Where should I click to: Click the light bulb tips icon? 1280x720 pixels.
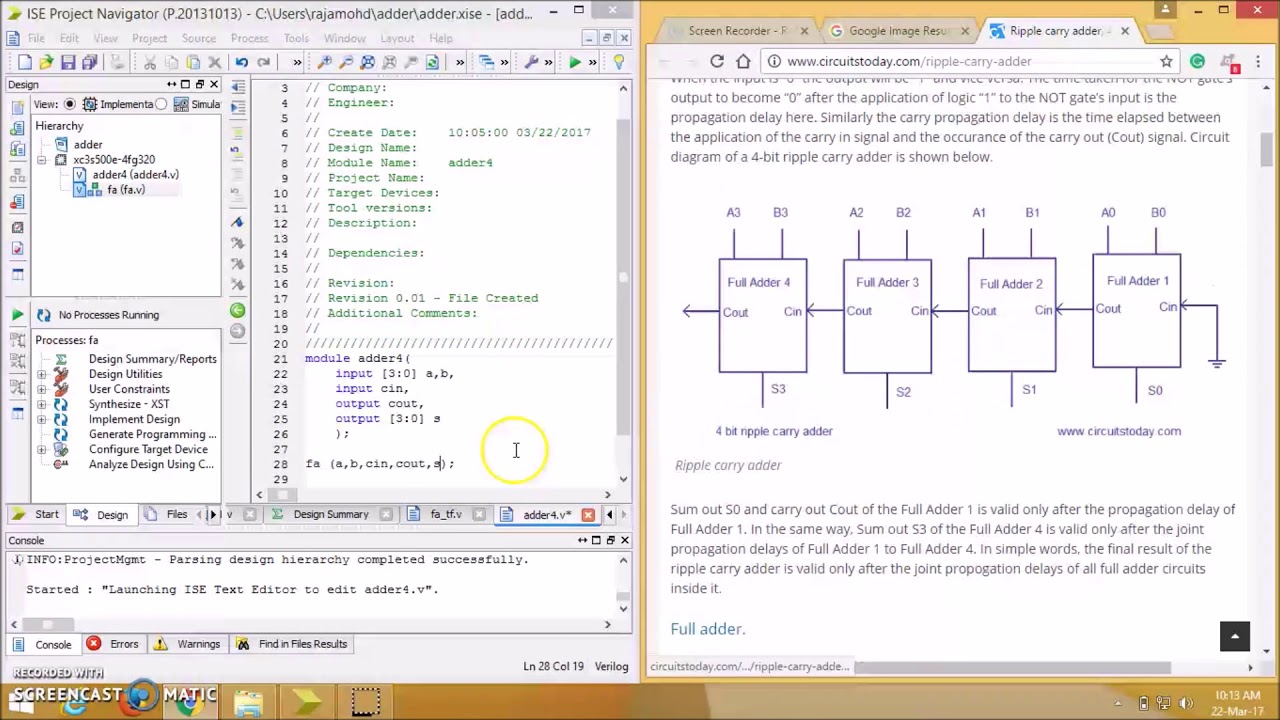pyautogui.click(x=618, y=62)
